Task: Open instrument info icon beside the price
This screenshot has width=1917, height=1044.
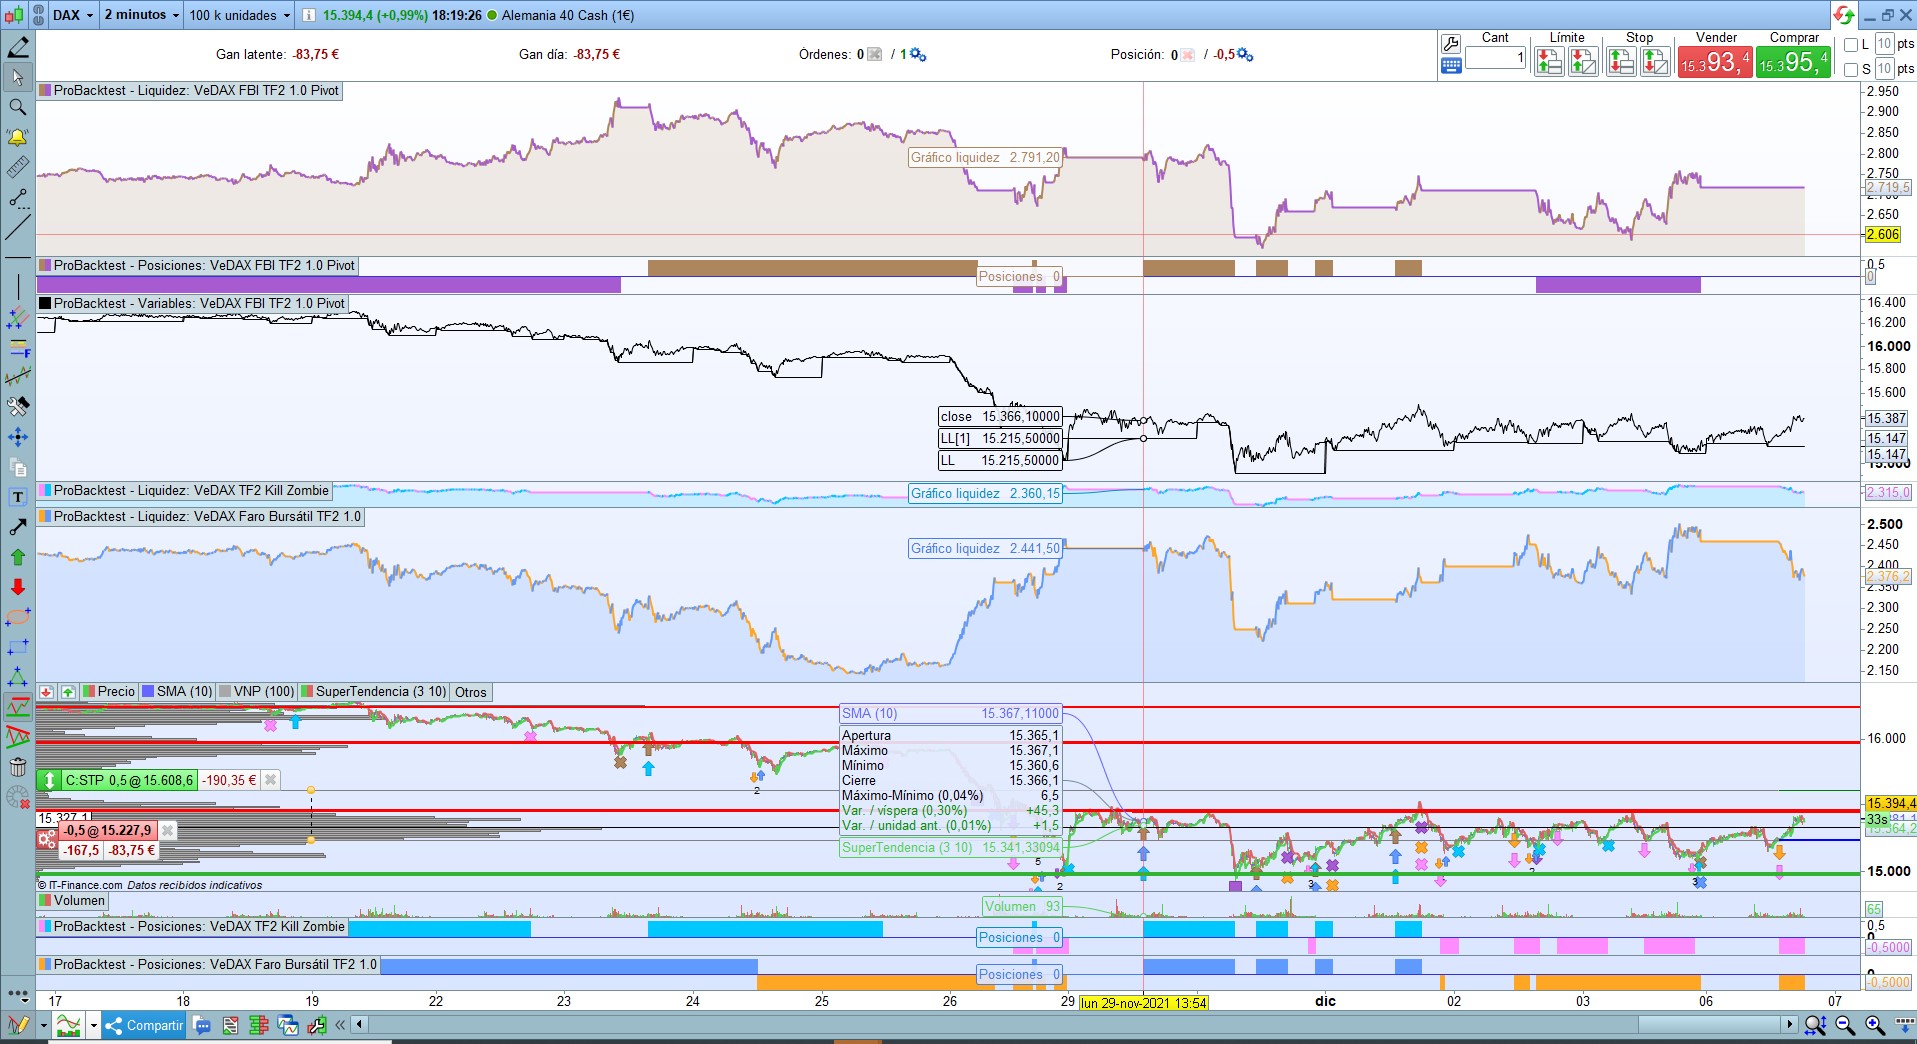Action: [x=308, y=15]
